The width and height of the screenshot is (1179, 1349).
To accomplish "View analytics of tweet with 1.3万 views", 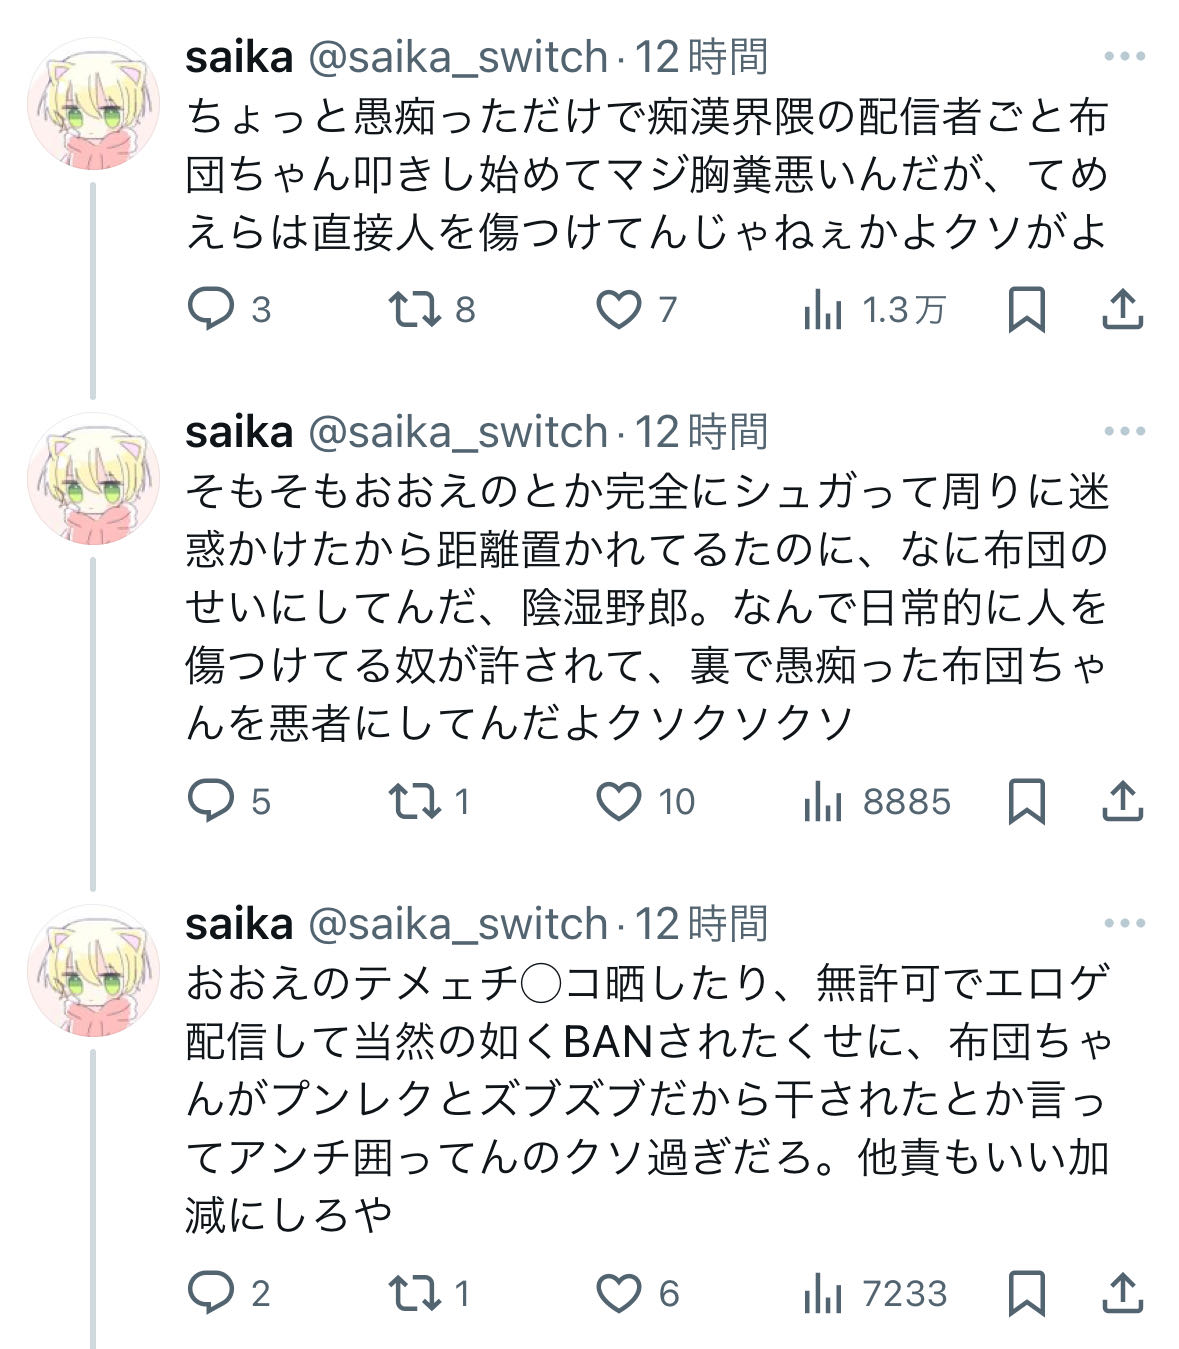I will coord(823,311).
